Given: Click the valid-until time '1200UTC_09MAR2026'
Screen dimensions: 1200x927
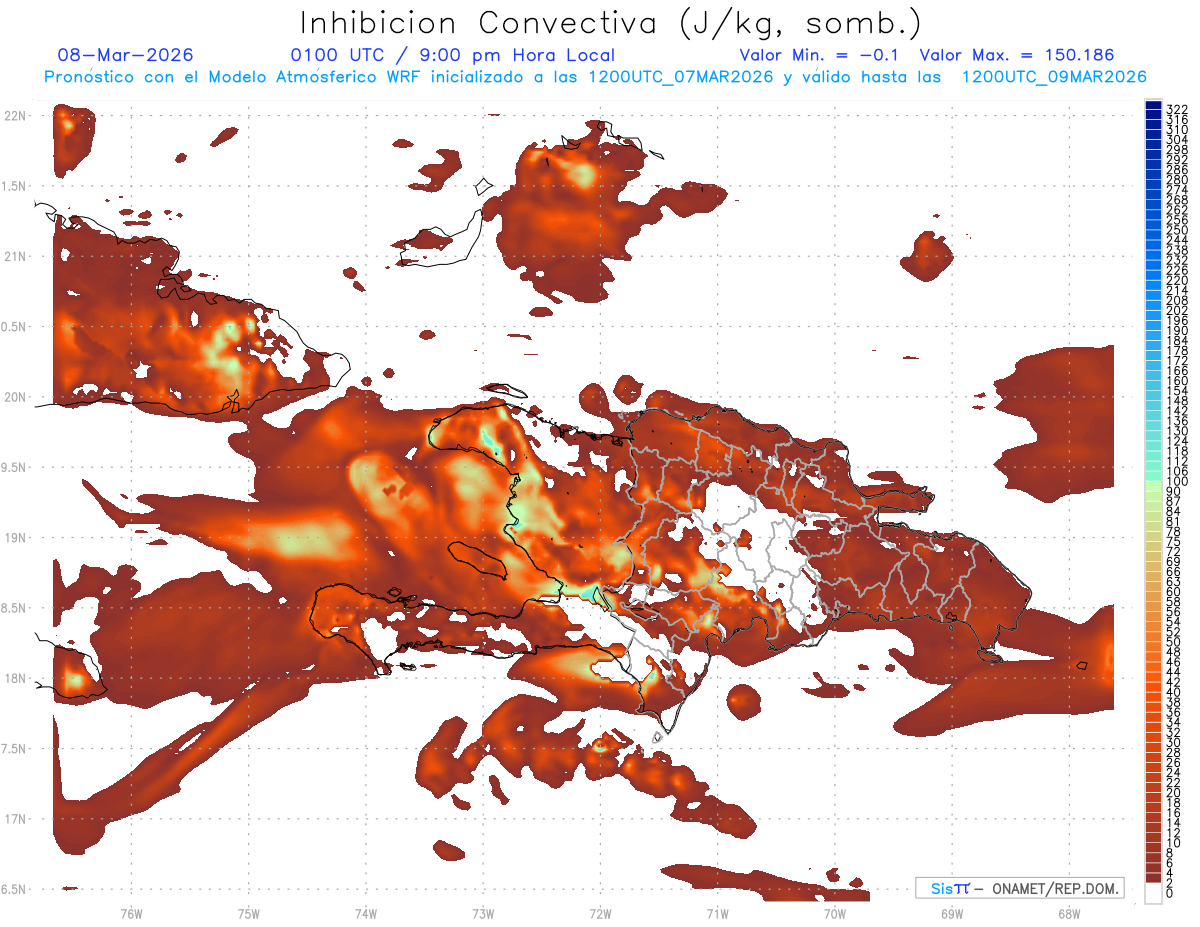Looking at the screenshot, I should (1054, 77).
